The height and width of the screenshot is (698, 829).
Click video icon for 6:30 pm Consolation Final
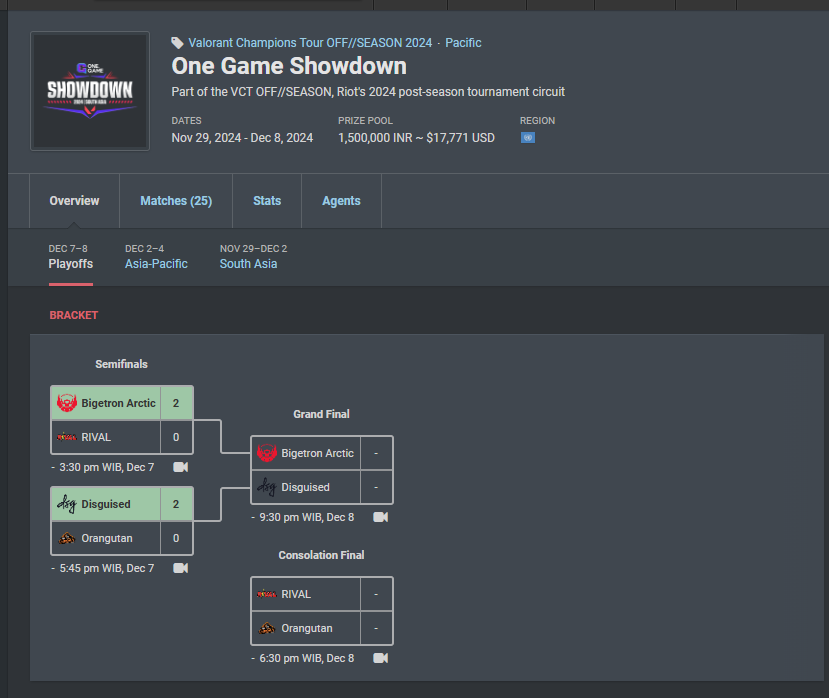tap(381, 658)
